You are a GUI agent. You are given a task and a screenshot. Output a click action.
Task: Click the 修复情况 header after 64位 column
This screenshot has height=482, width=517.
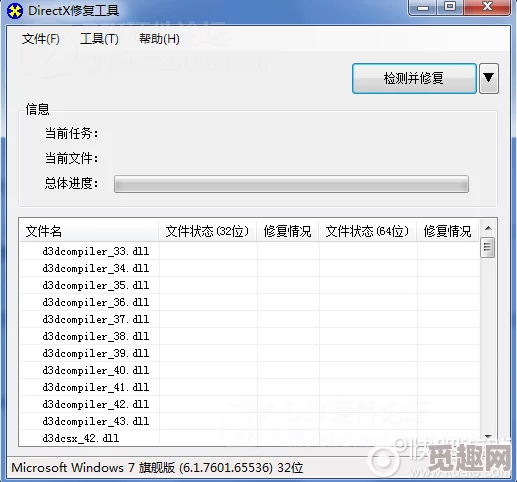(447, 231)
